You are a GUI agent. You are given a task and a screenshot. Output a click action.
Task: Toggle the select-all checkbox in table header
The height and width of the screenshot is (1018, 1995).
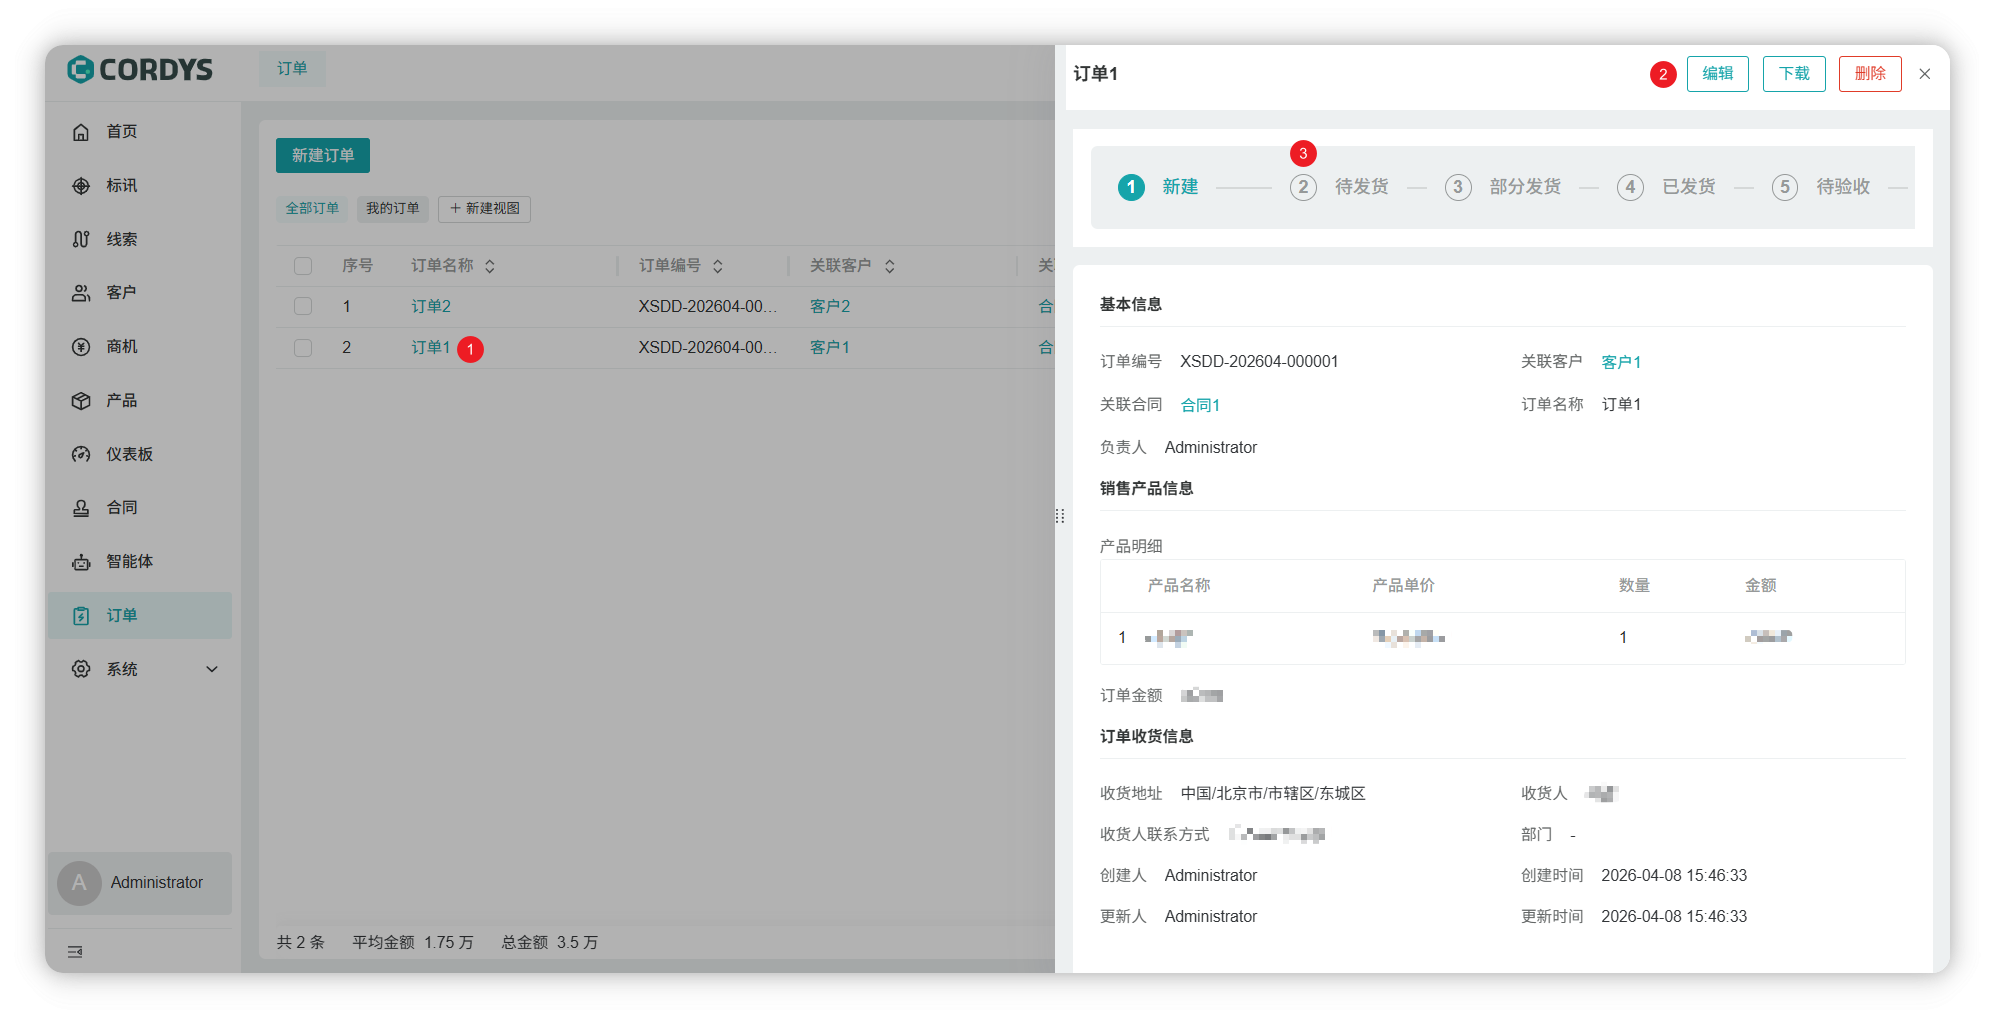(303, 266)
